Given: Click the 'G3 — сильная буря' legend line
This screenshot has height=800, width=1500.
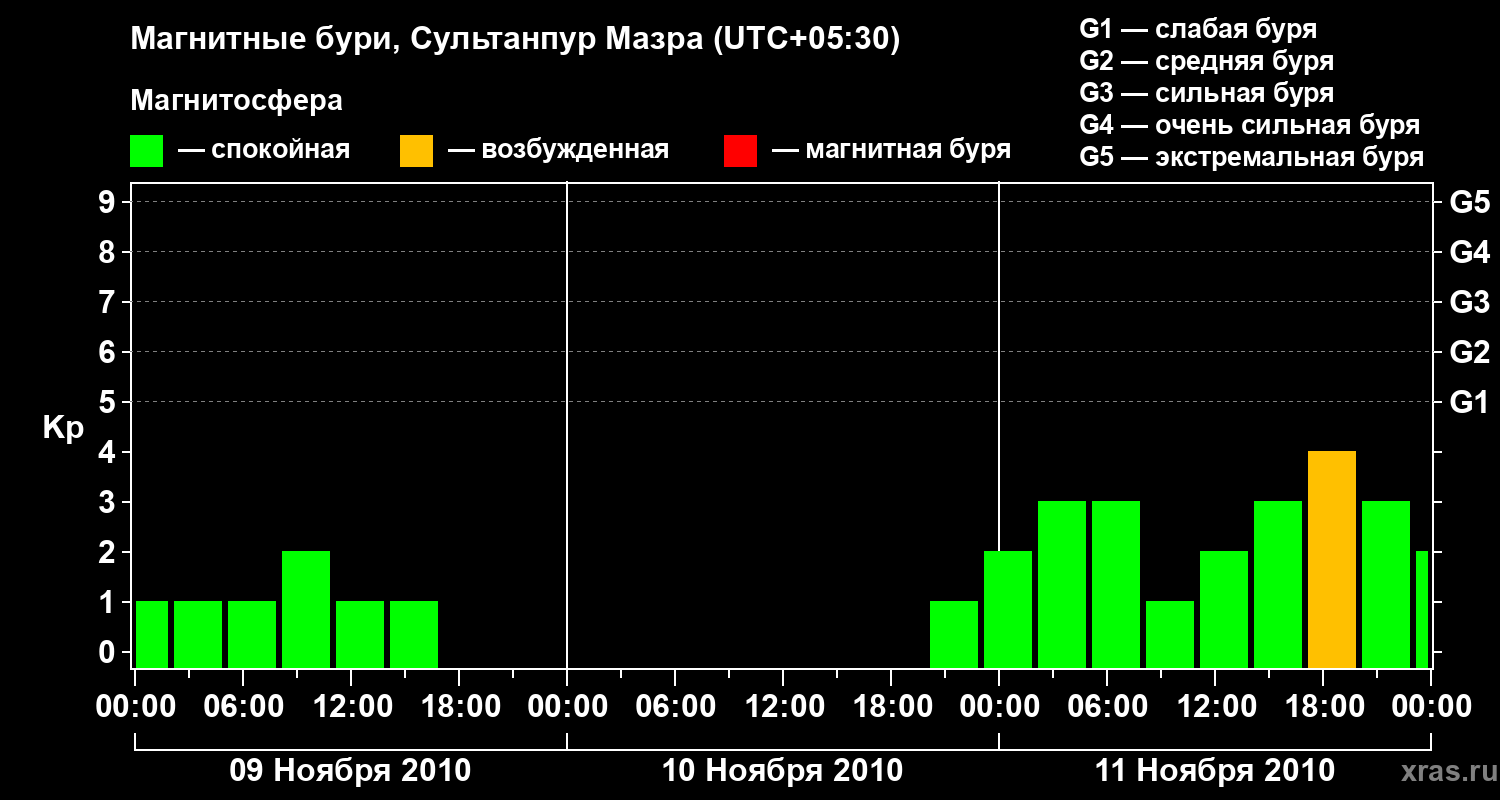Looking at the screenshot, I should click(x=1206, y=93).
